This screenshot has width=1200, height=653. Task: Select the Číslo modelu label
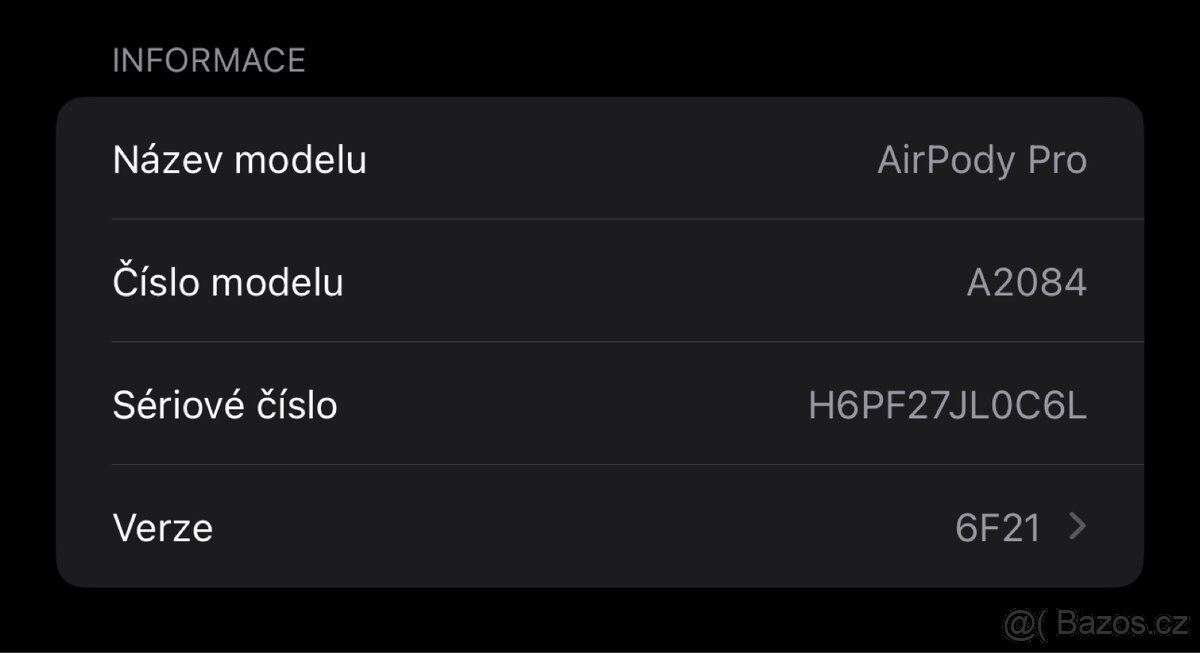point(228,282)
